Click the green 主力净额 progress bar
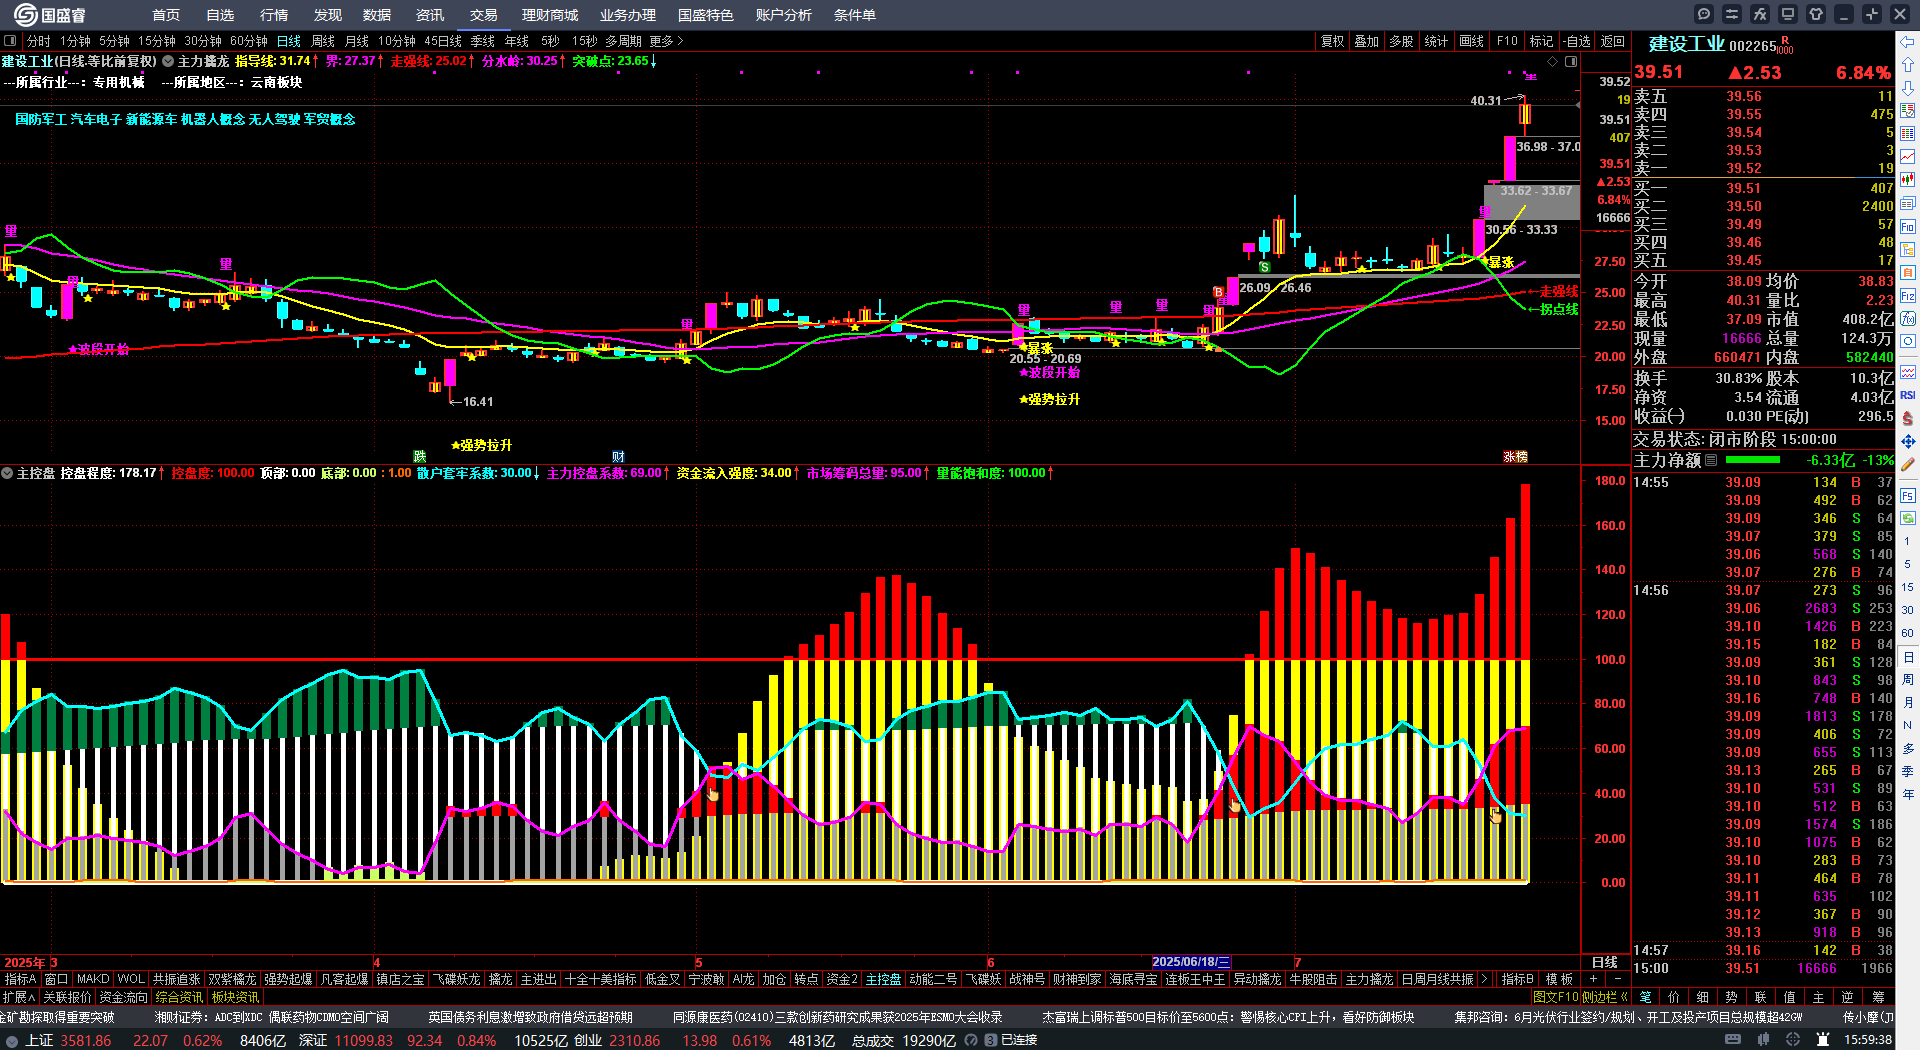 click(x=1753, y=460)
